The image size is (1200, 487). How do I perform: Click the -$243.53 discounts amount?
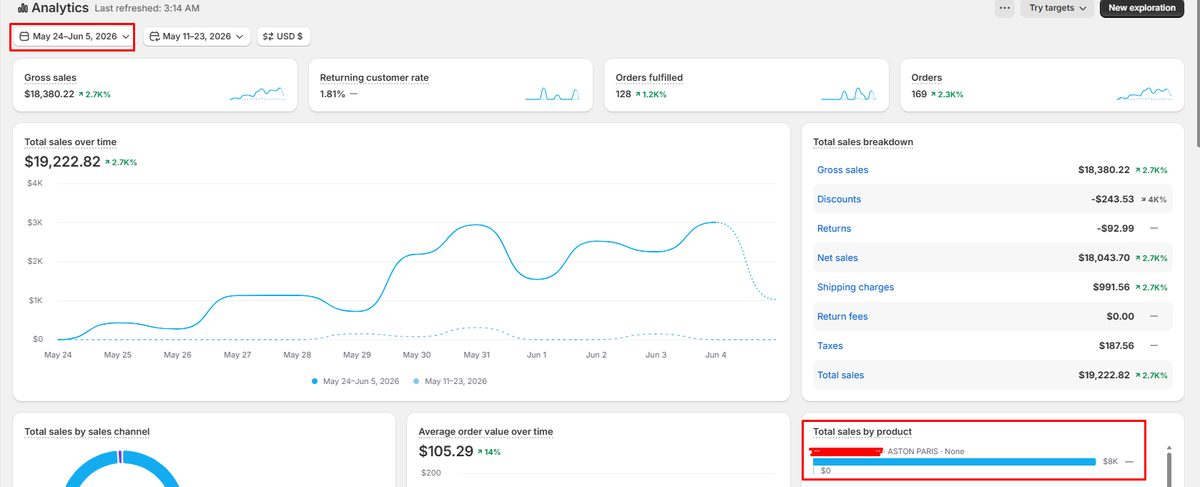(1113, 199)
